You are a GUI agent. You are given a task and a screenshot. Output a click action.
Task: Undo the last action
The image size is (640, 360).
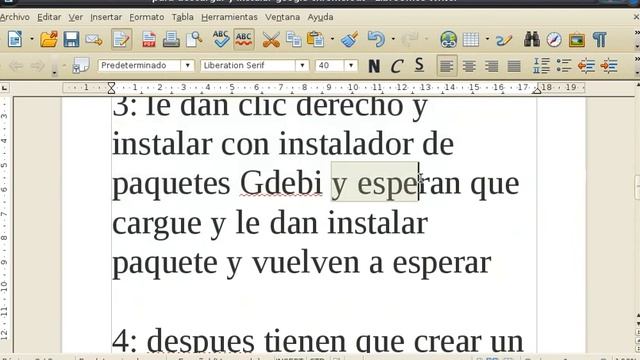(376, 40)
